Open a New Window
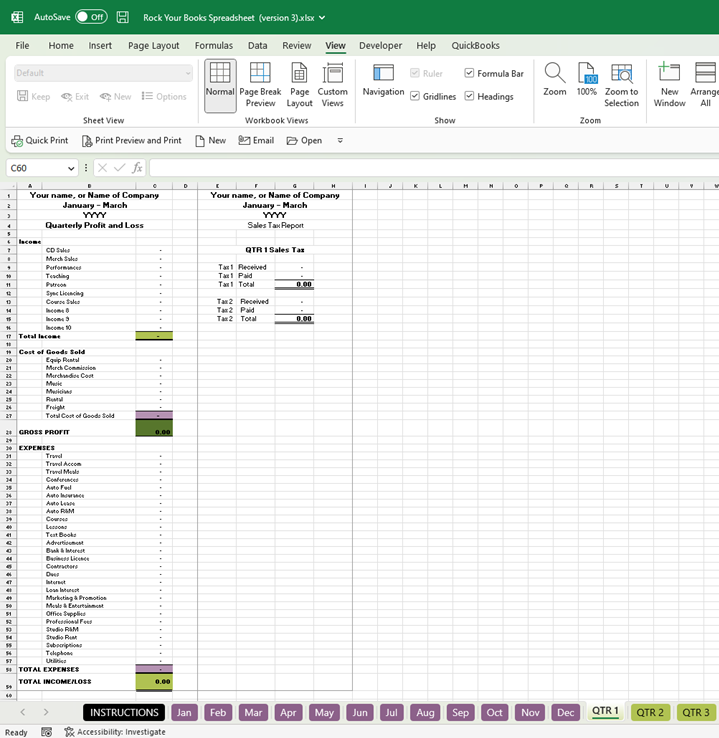 [x=669, y=84]
